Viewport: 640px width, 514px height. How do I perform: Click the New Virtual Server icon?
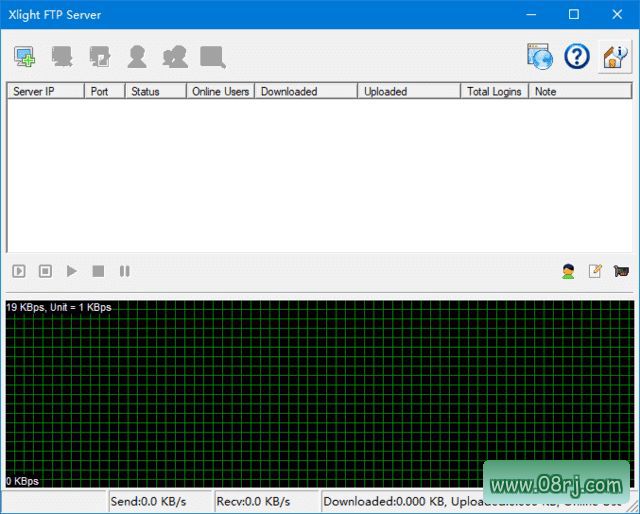click(x=24, y=56)
